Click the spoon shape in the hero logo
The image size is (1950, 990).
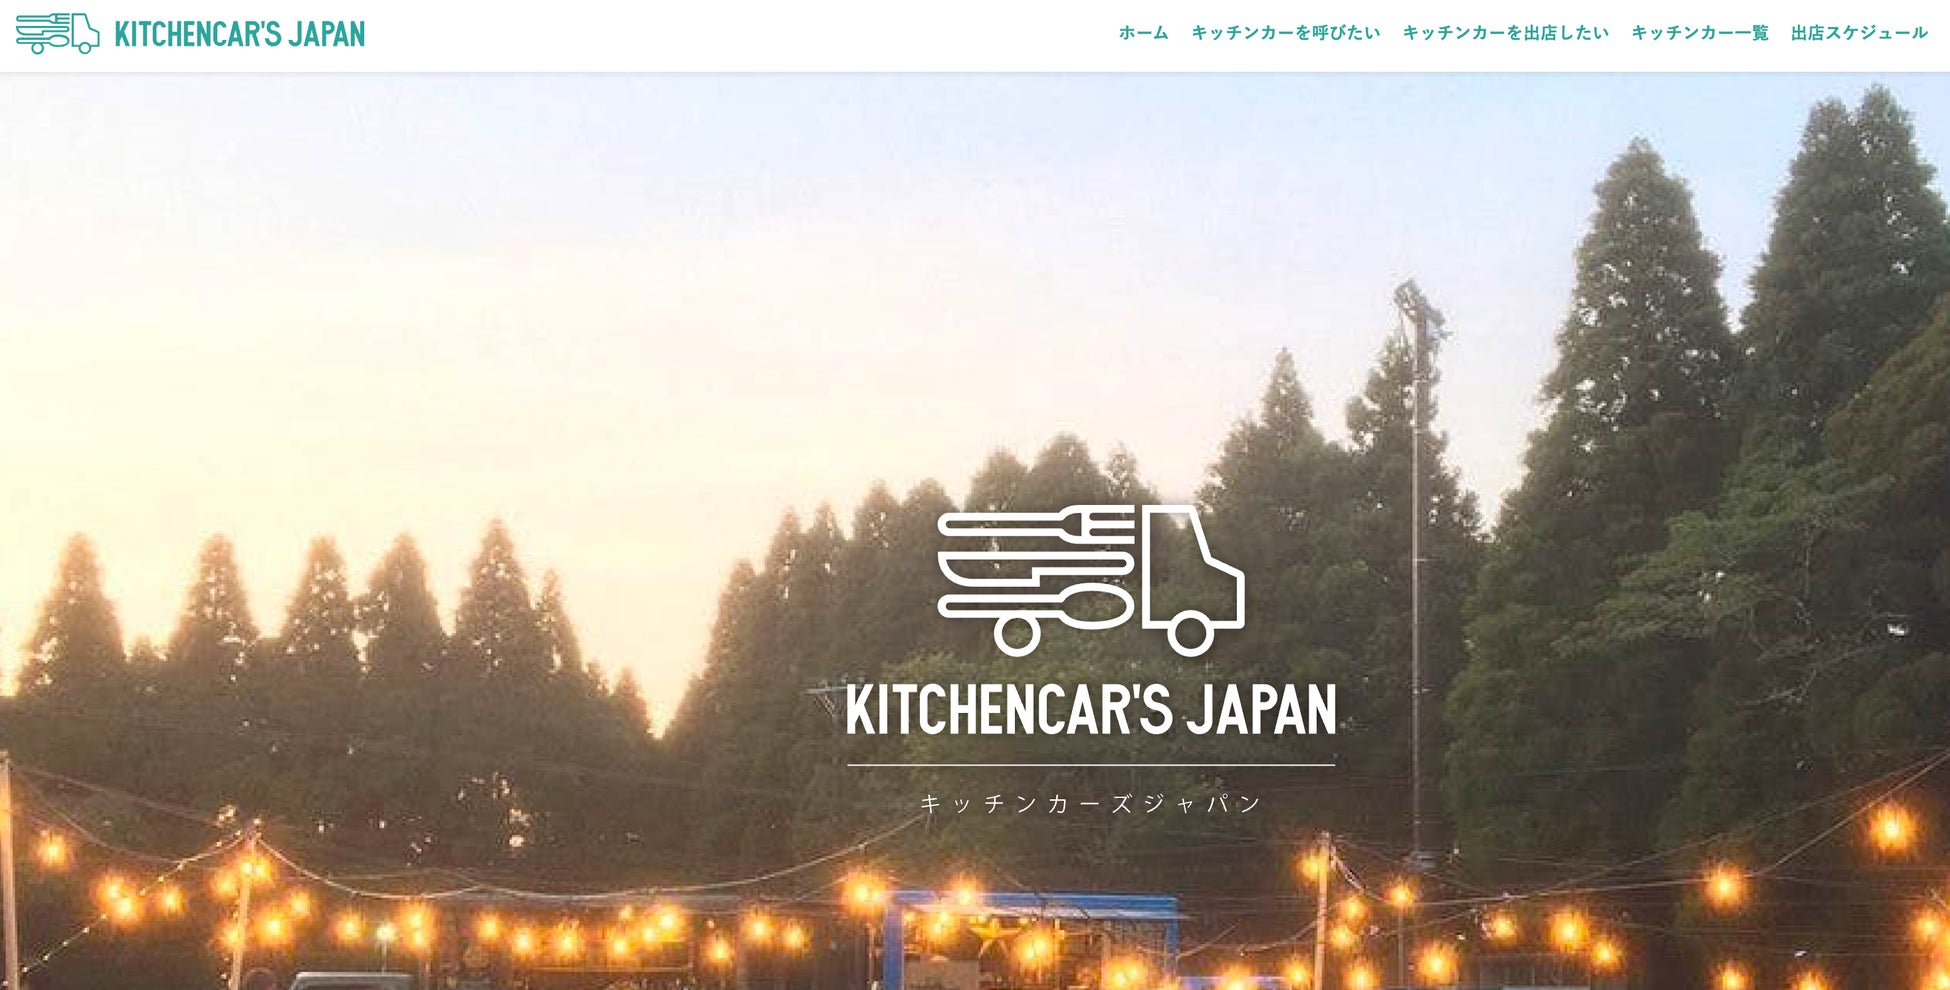click(x=1035, y=605)
